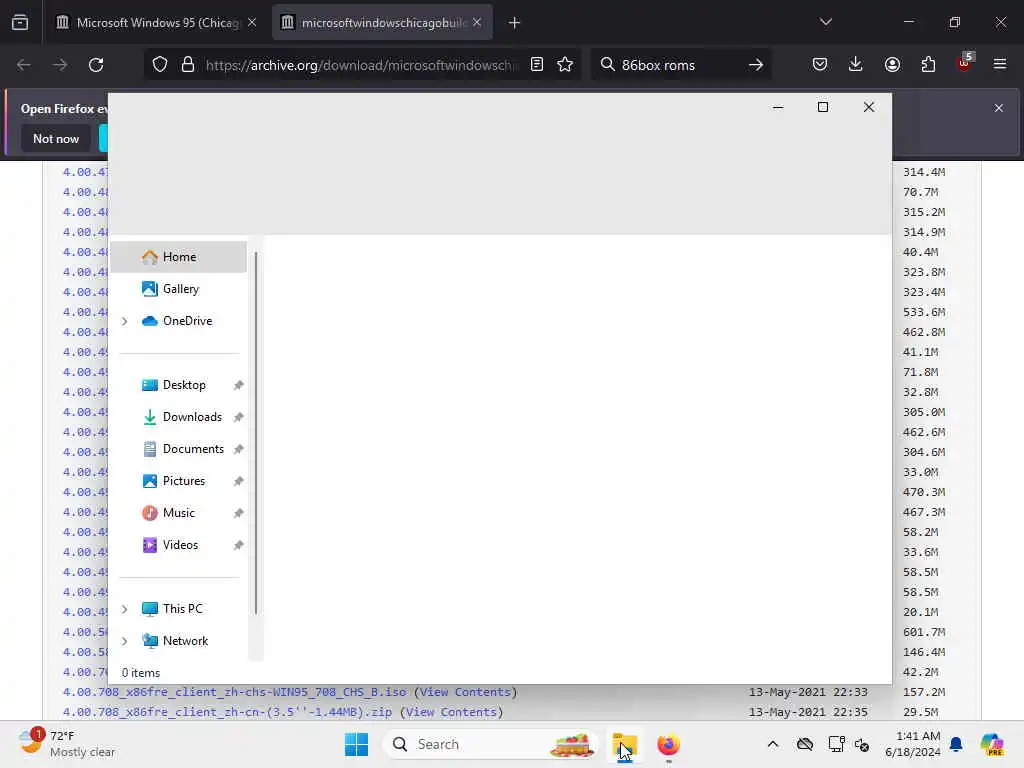The image size is (1024, 768).
Task: Bookmark this page with star icon
Action: (x=565, y=64)
